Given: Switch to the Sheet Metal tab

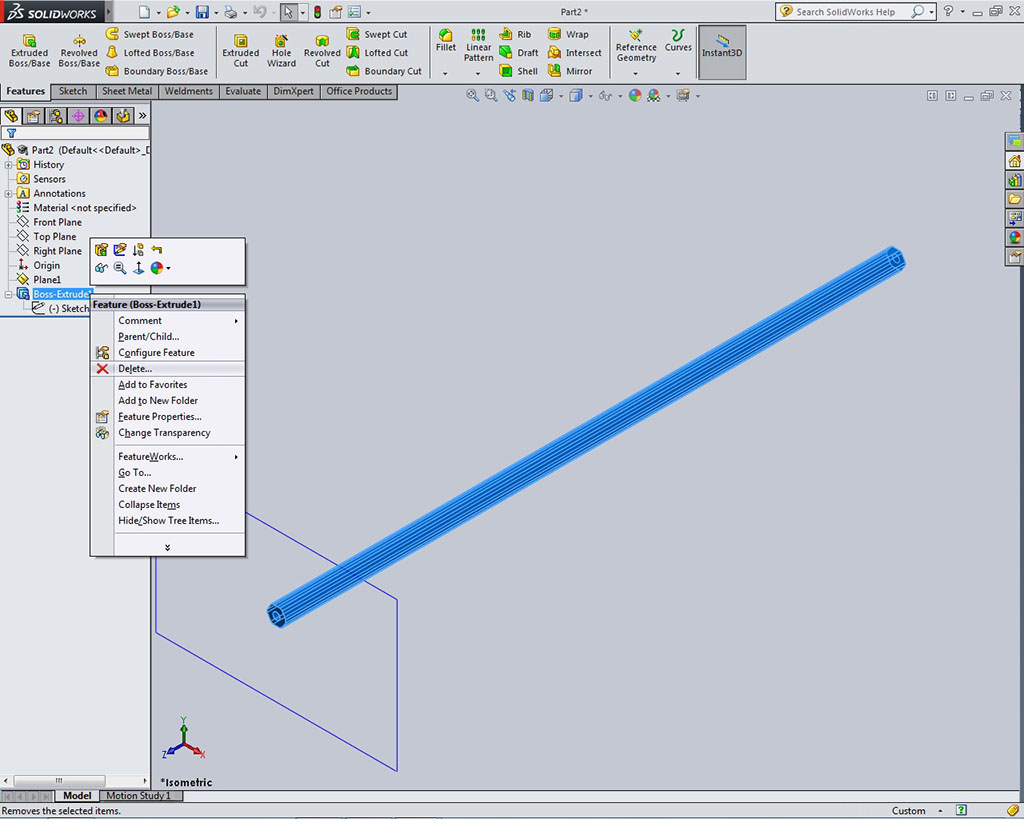Looking at the screenshot, I should tap(127, 91).
